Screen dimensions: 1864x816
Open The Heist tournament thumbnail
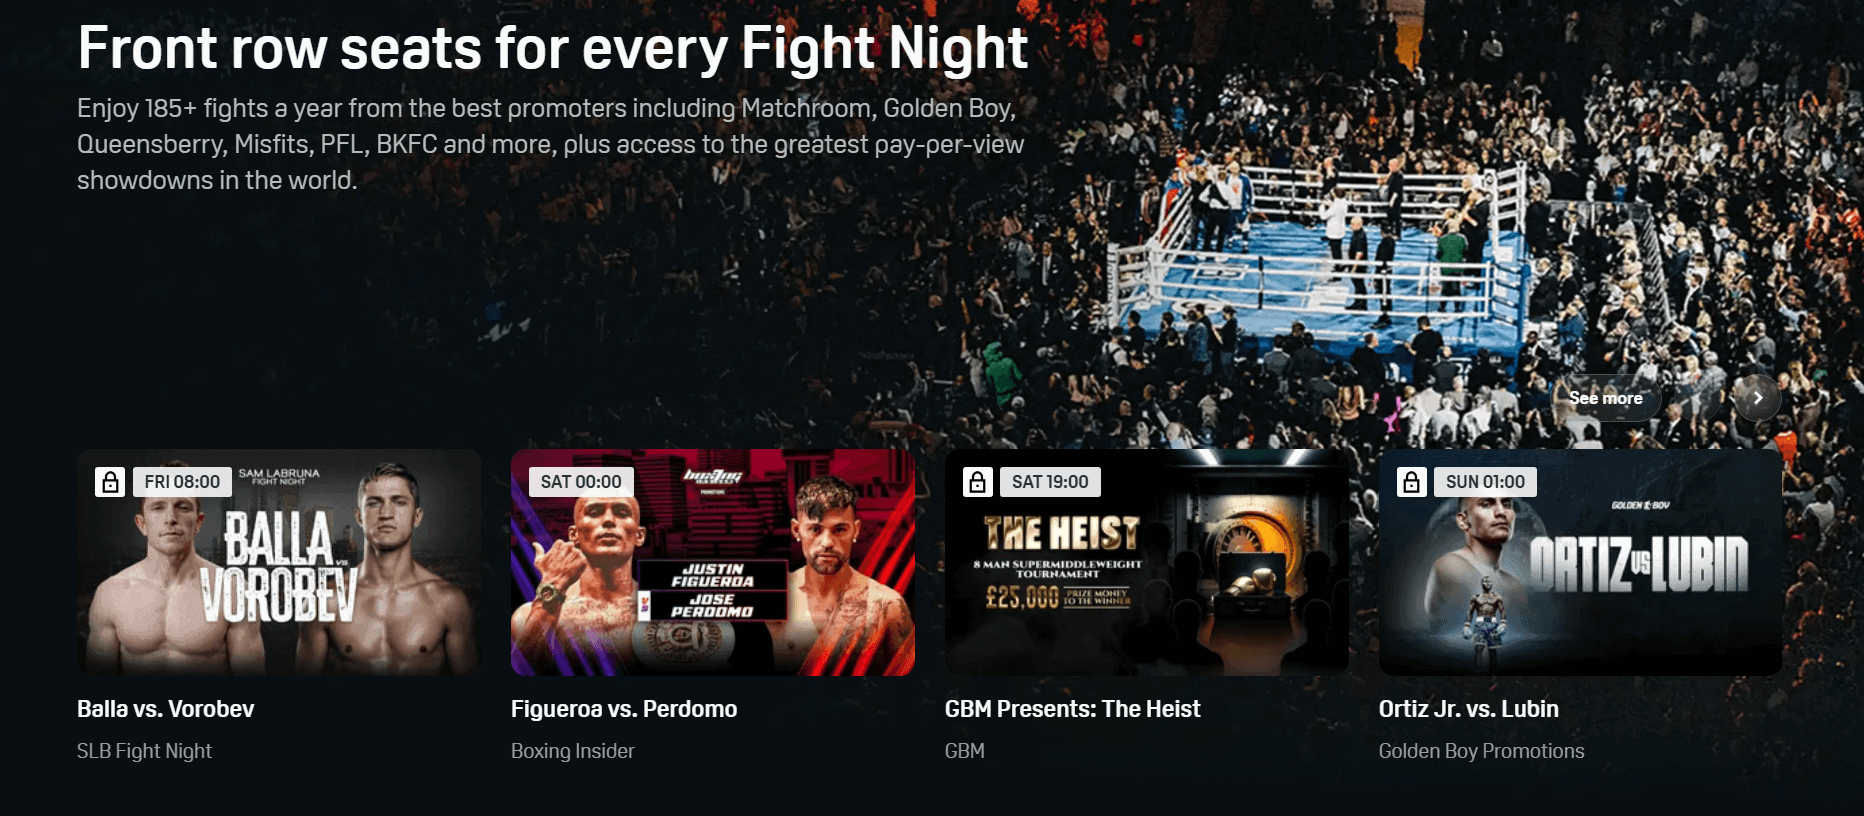tap(1147, 562)
